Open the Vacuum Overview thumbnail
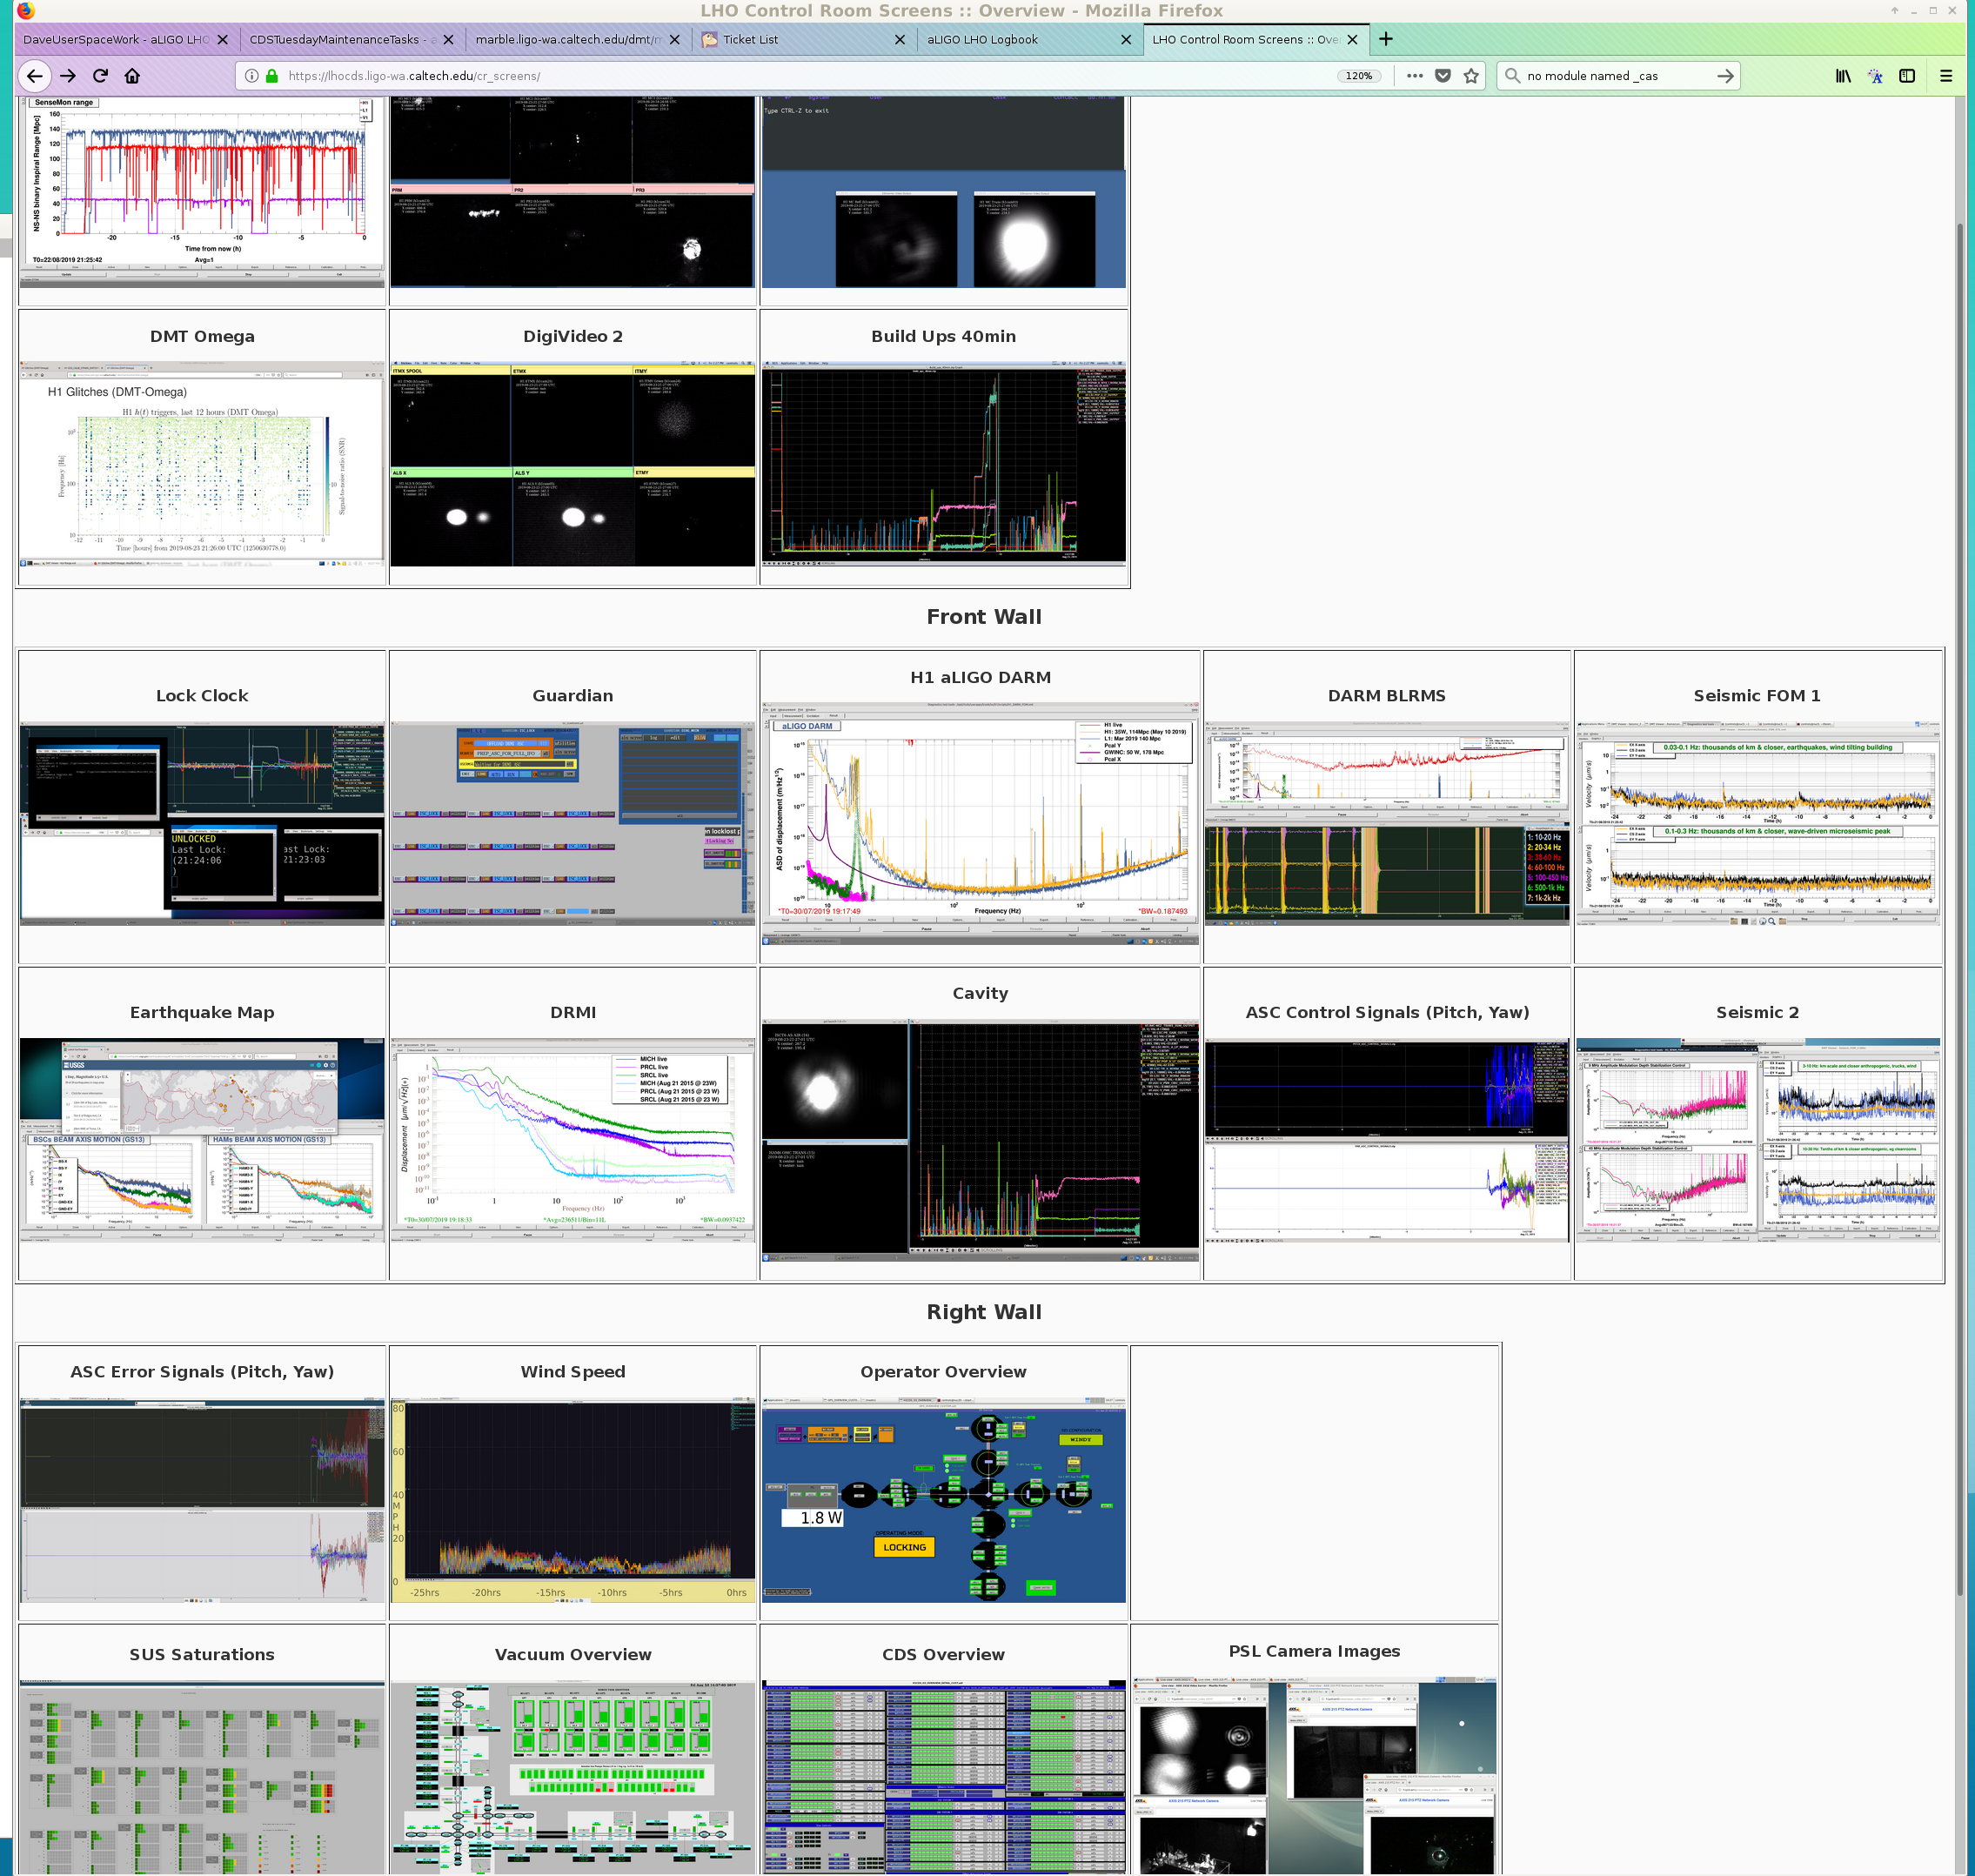 pos(573,1778)
